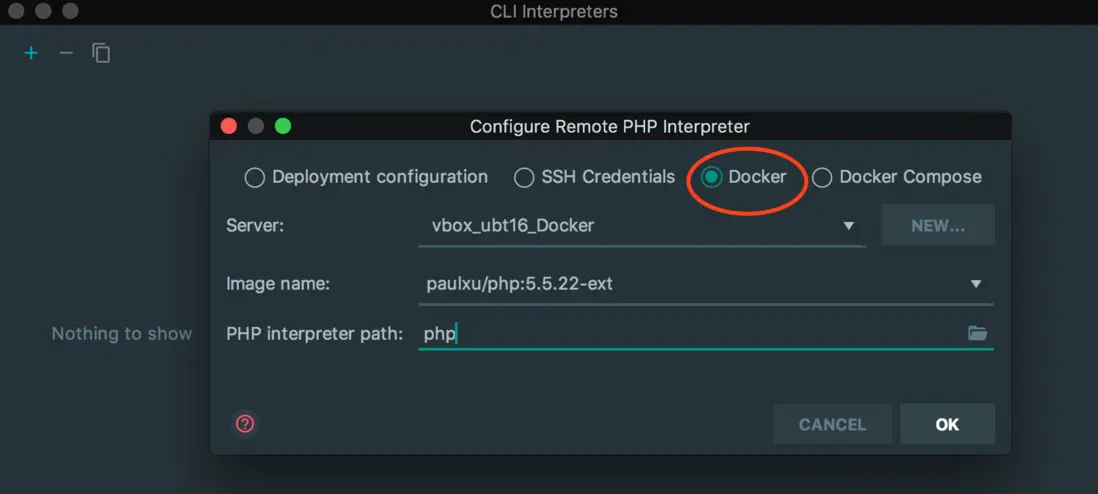Open the vbox_ubt16_Docker server combo box
Screen dimensions: 1098x494
tap(630, 226)
